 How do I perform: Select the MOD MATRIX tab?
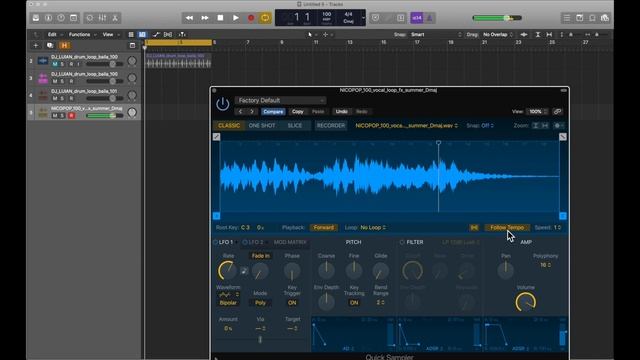tap(290, 242)
